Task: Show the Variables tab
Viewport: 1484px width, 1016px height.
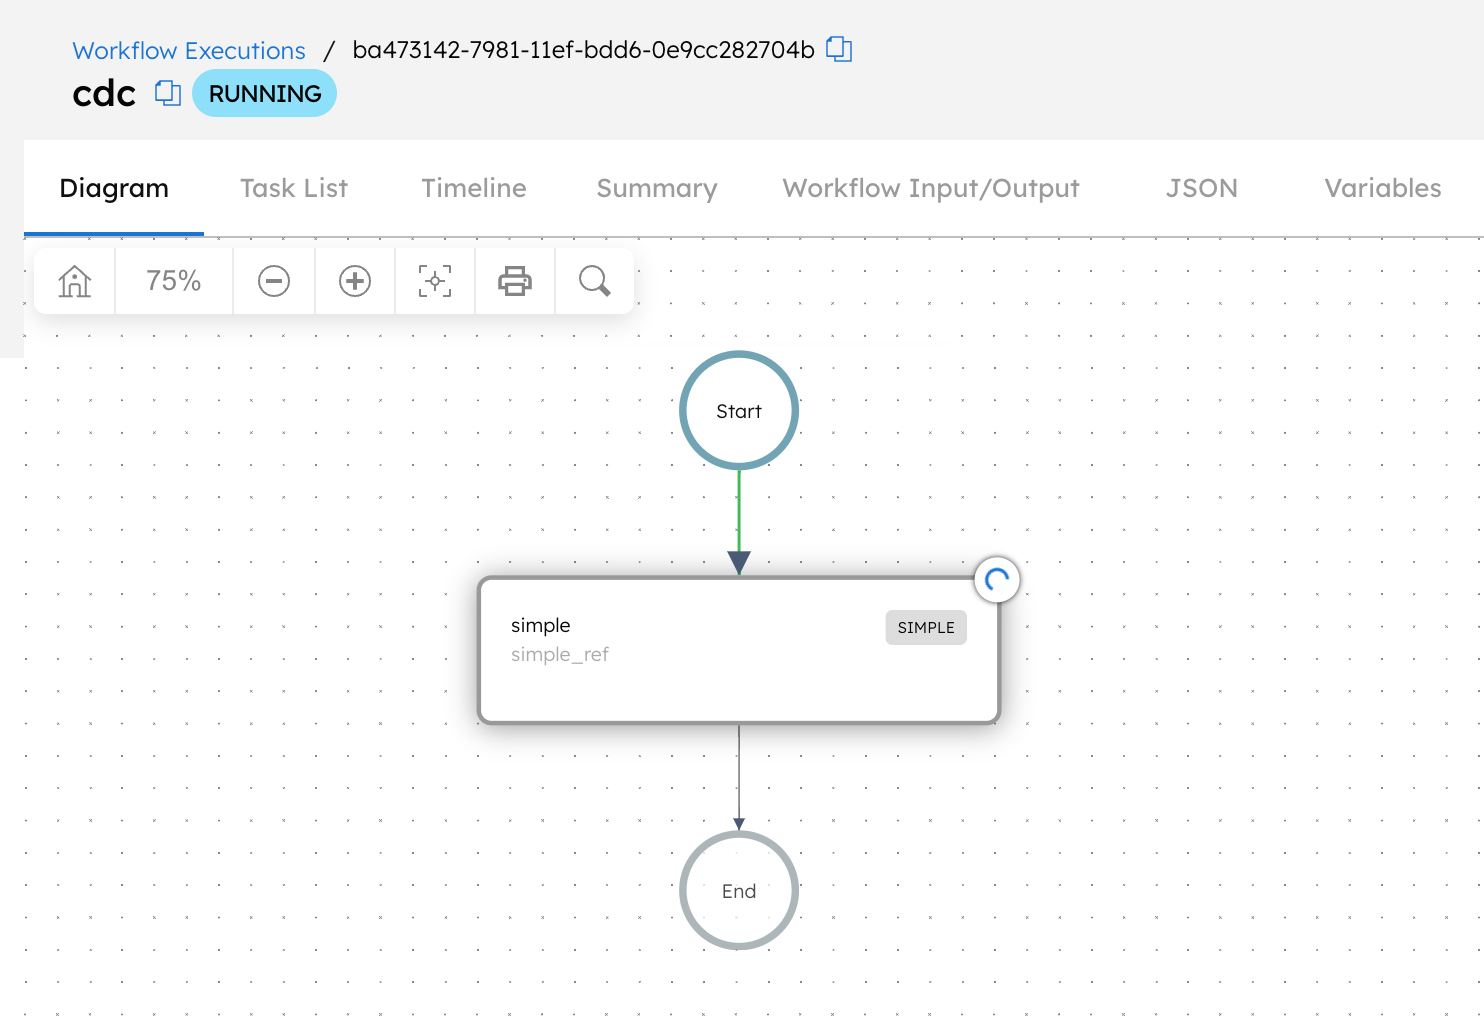Action: 1383,188
